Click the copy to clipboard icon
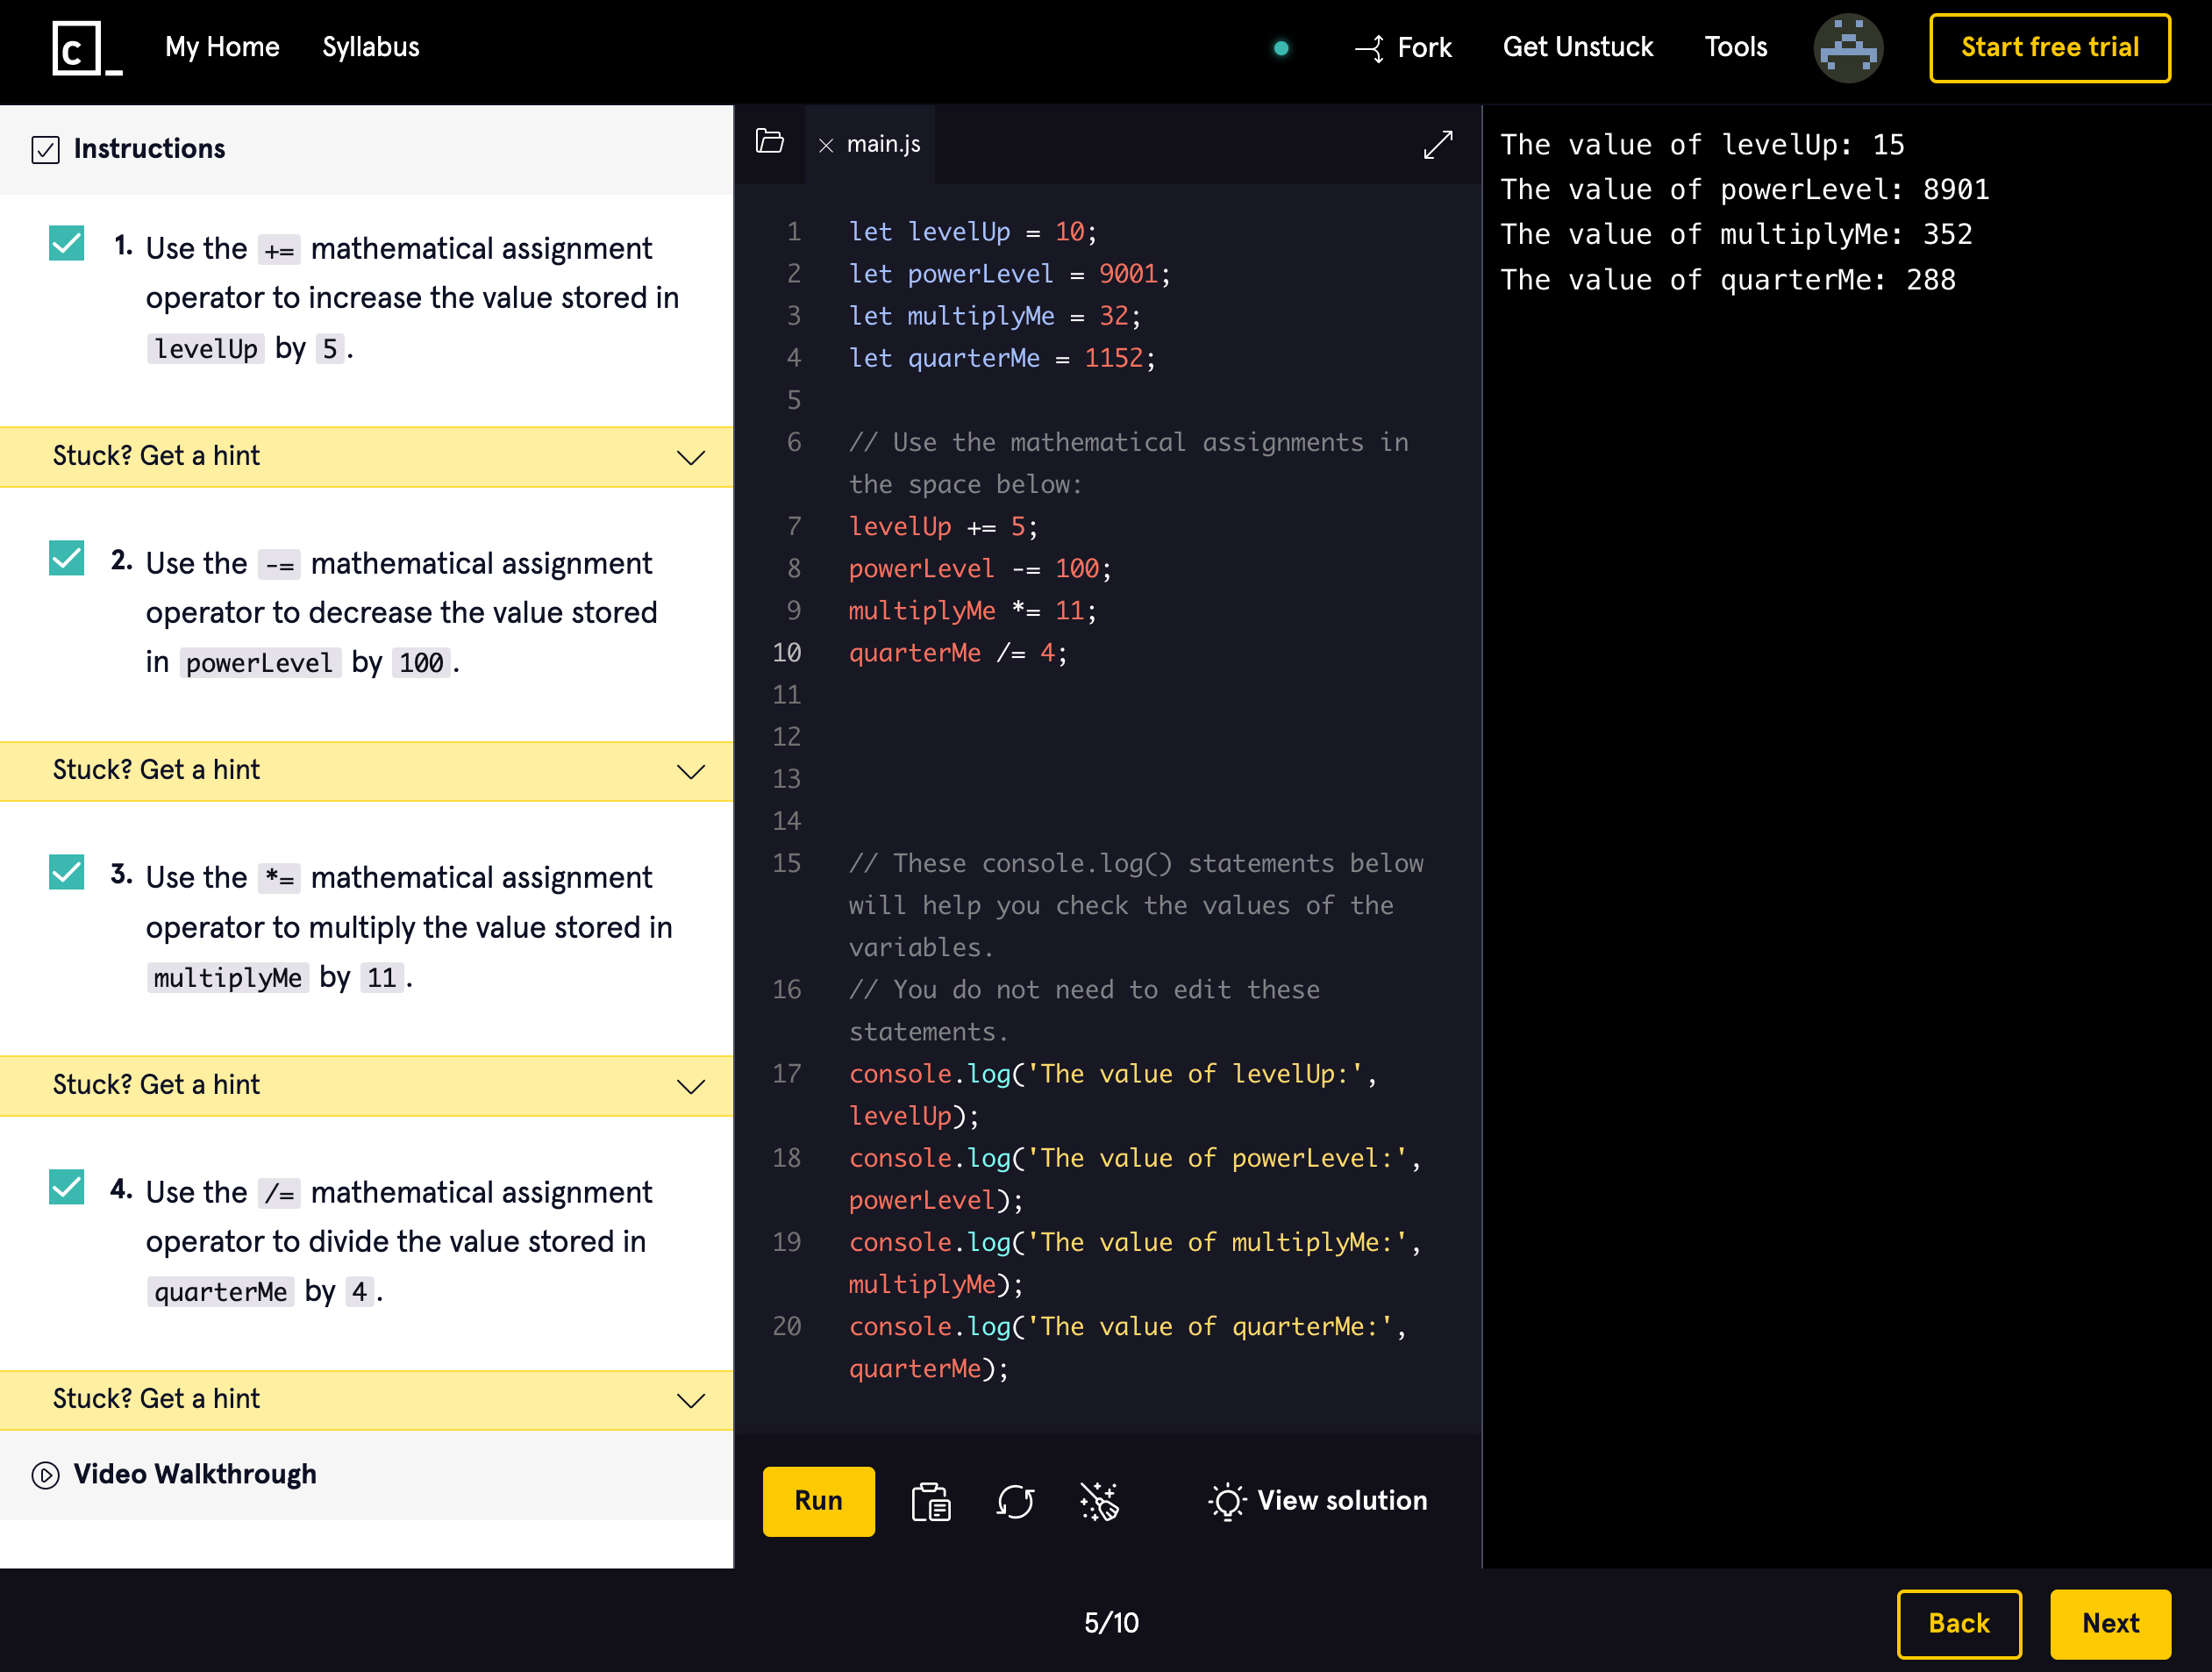Screen dimensions: 2212x1672 point(930,1501)
